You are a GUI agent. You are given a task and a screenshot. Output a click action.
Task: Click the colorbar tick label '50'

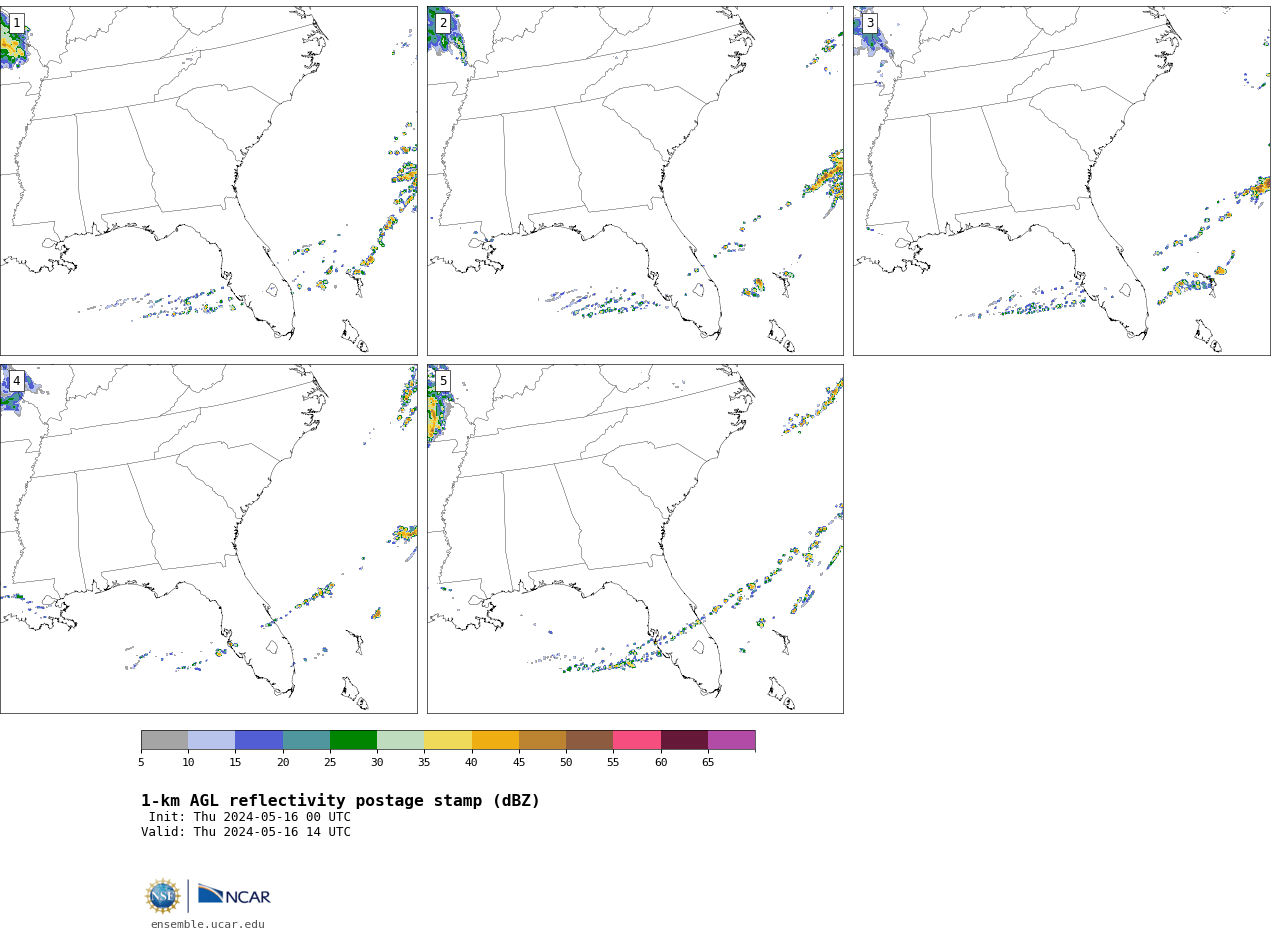[566, 763]
